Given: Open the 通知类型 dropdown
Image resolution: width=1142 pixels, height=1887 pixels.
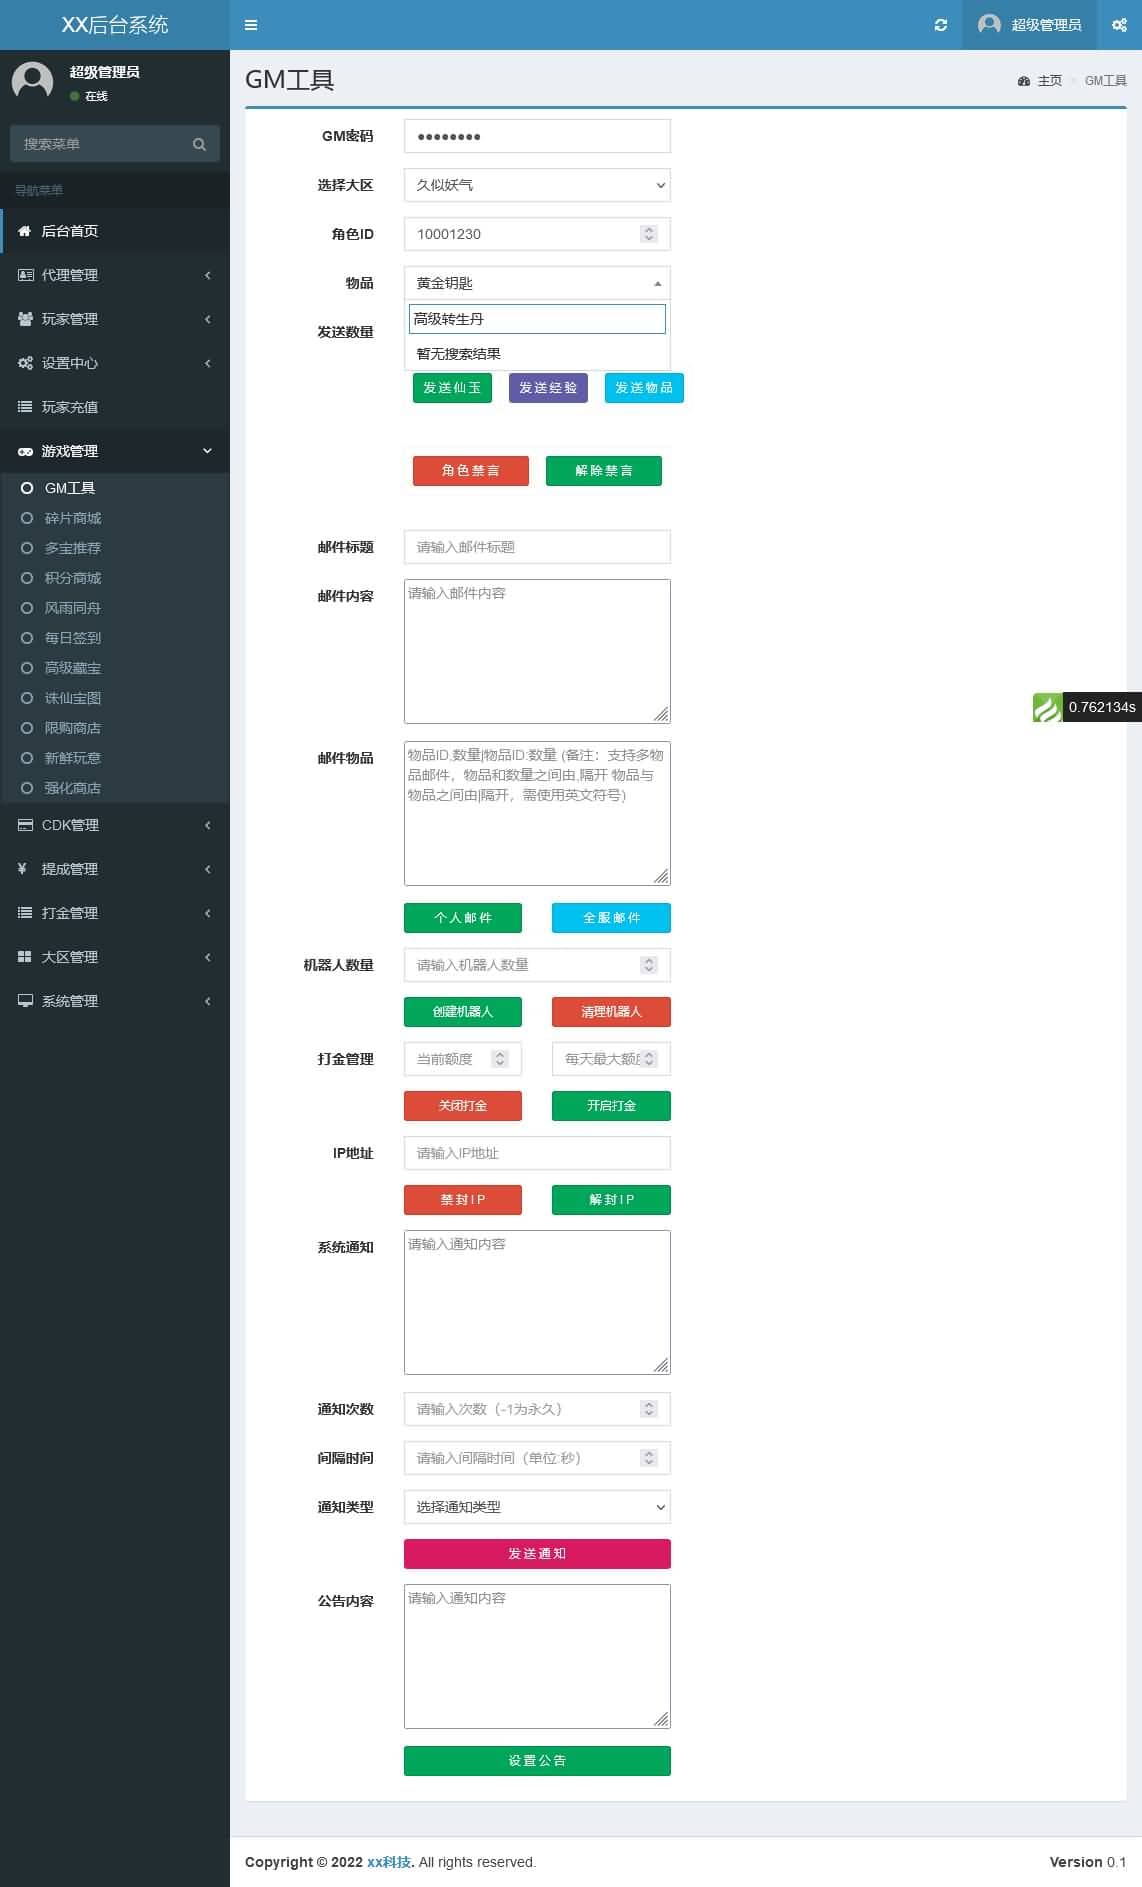Looking at the screenshot, I should pos(537,1507).
